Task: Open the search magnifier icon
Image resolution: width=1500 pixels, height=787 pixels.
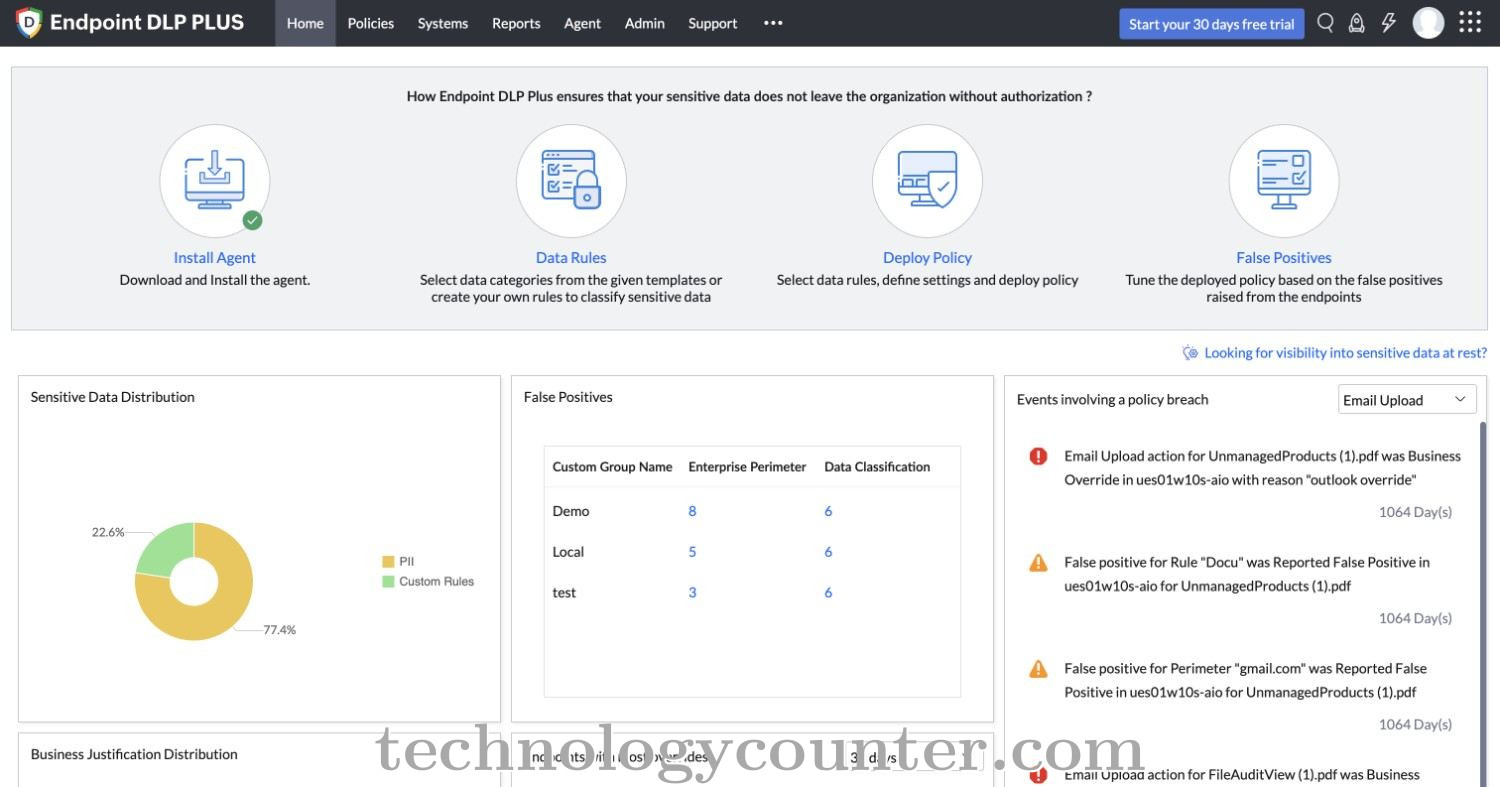Action: pyautogui.click(x=1325, y=23)
